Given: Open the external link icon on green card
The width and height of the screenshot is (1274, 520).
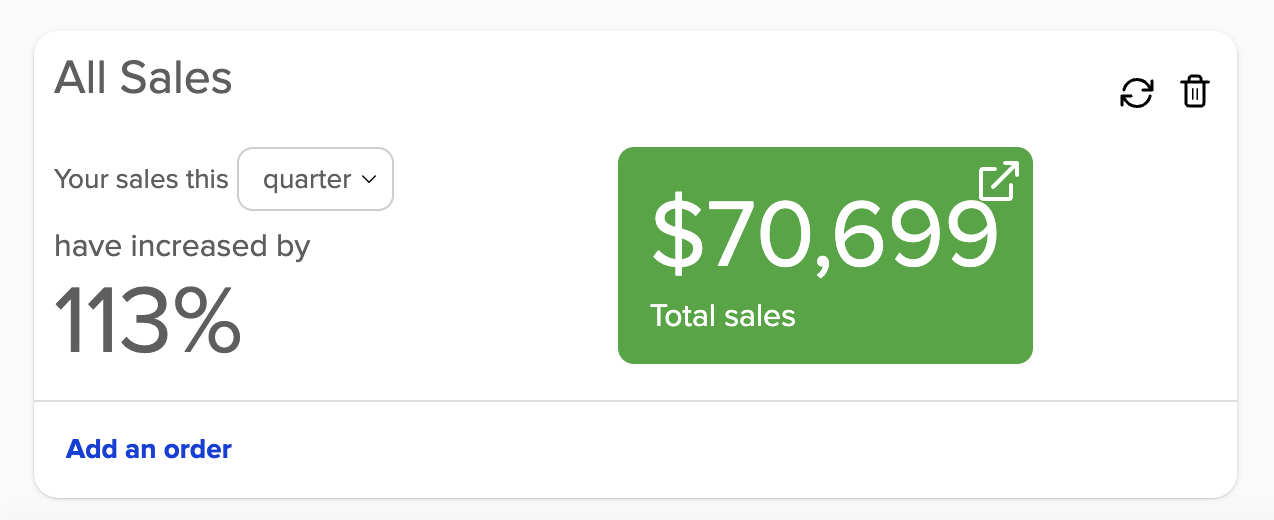Looking at the screenshot, I should coord(998,182).
